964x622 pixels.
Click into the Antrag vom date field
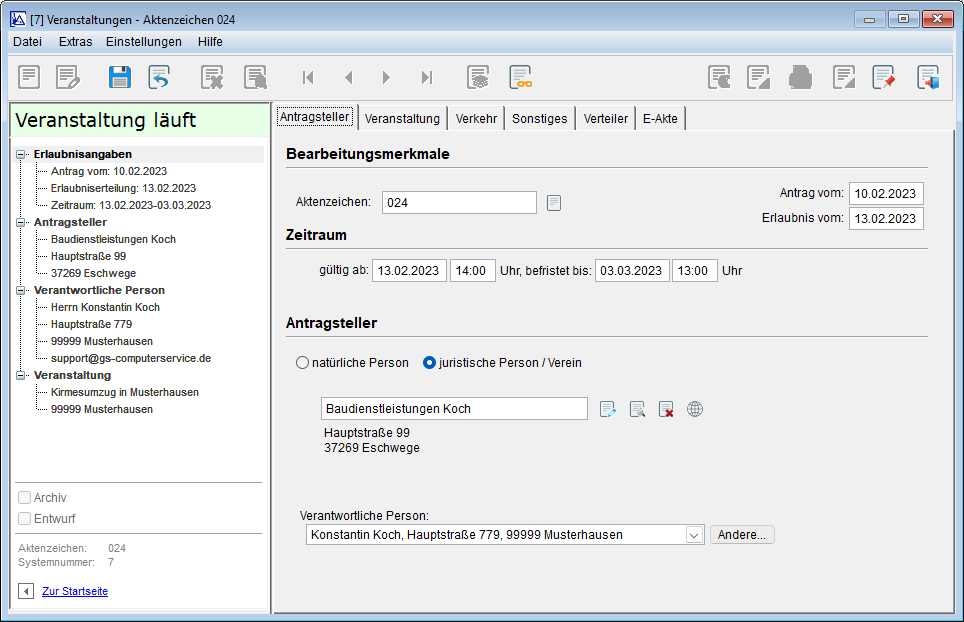[886, 193]
